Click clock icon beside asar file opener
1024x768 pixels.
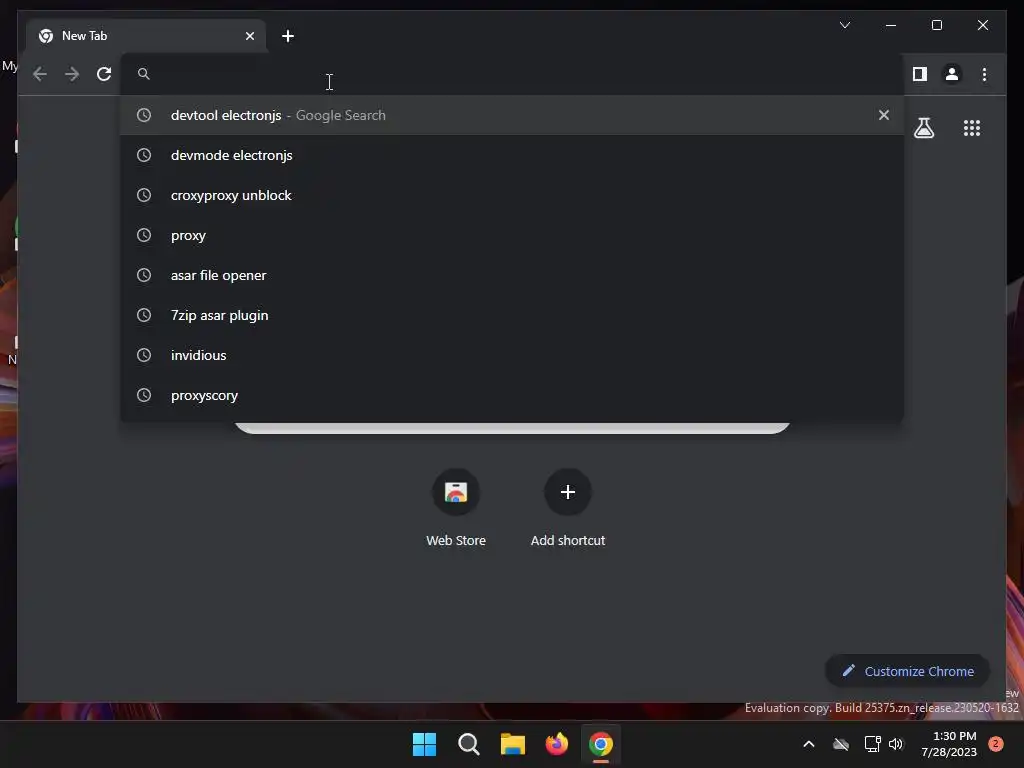(144, 275)
